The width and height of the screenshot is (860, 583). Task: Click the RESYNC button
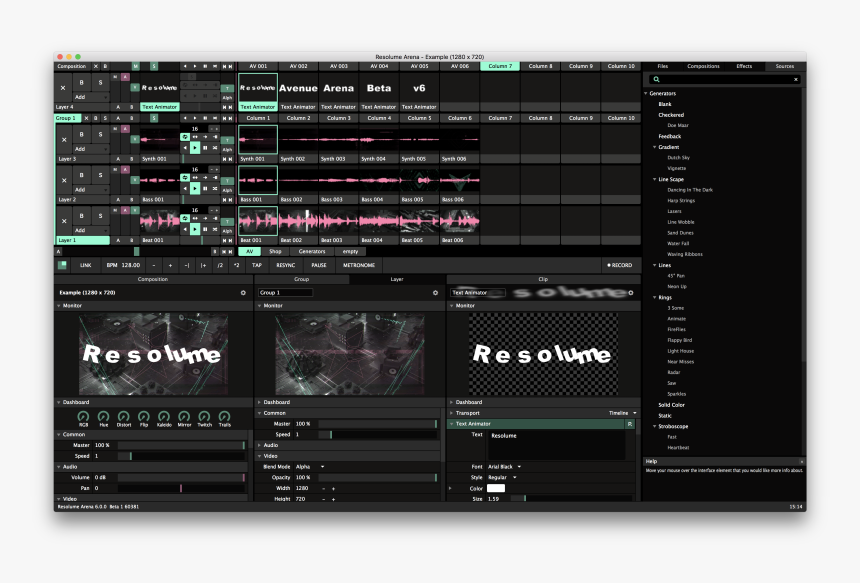tap(286, 265)
